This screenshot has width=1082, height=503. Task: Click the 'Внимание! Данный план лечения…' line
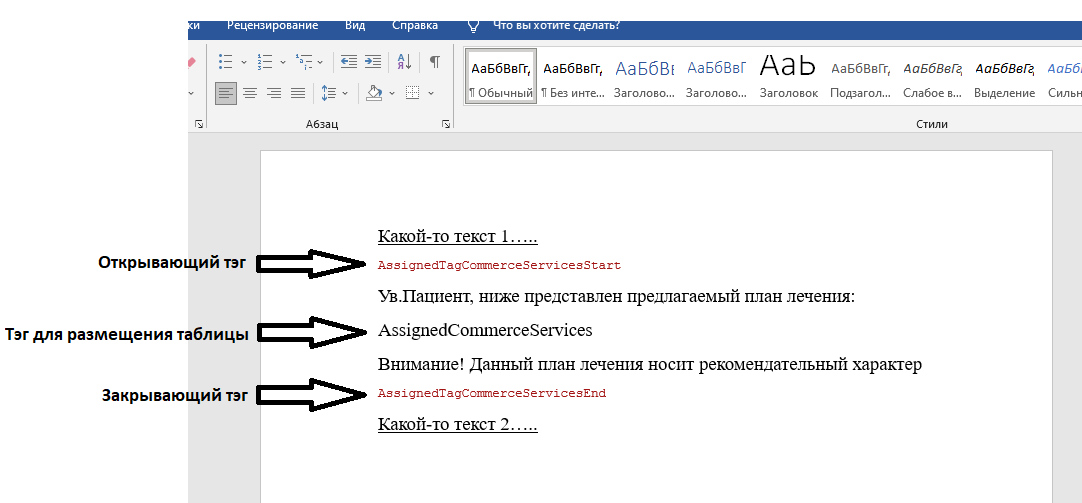[650, 364]
